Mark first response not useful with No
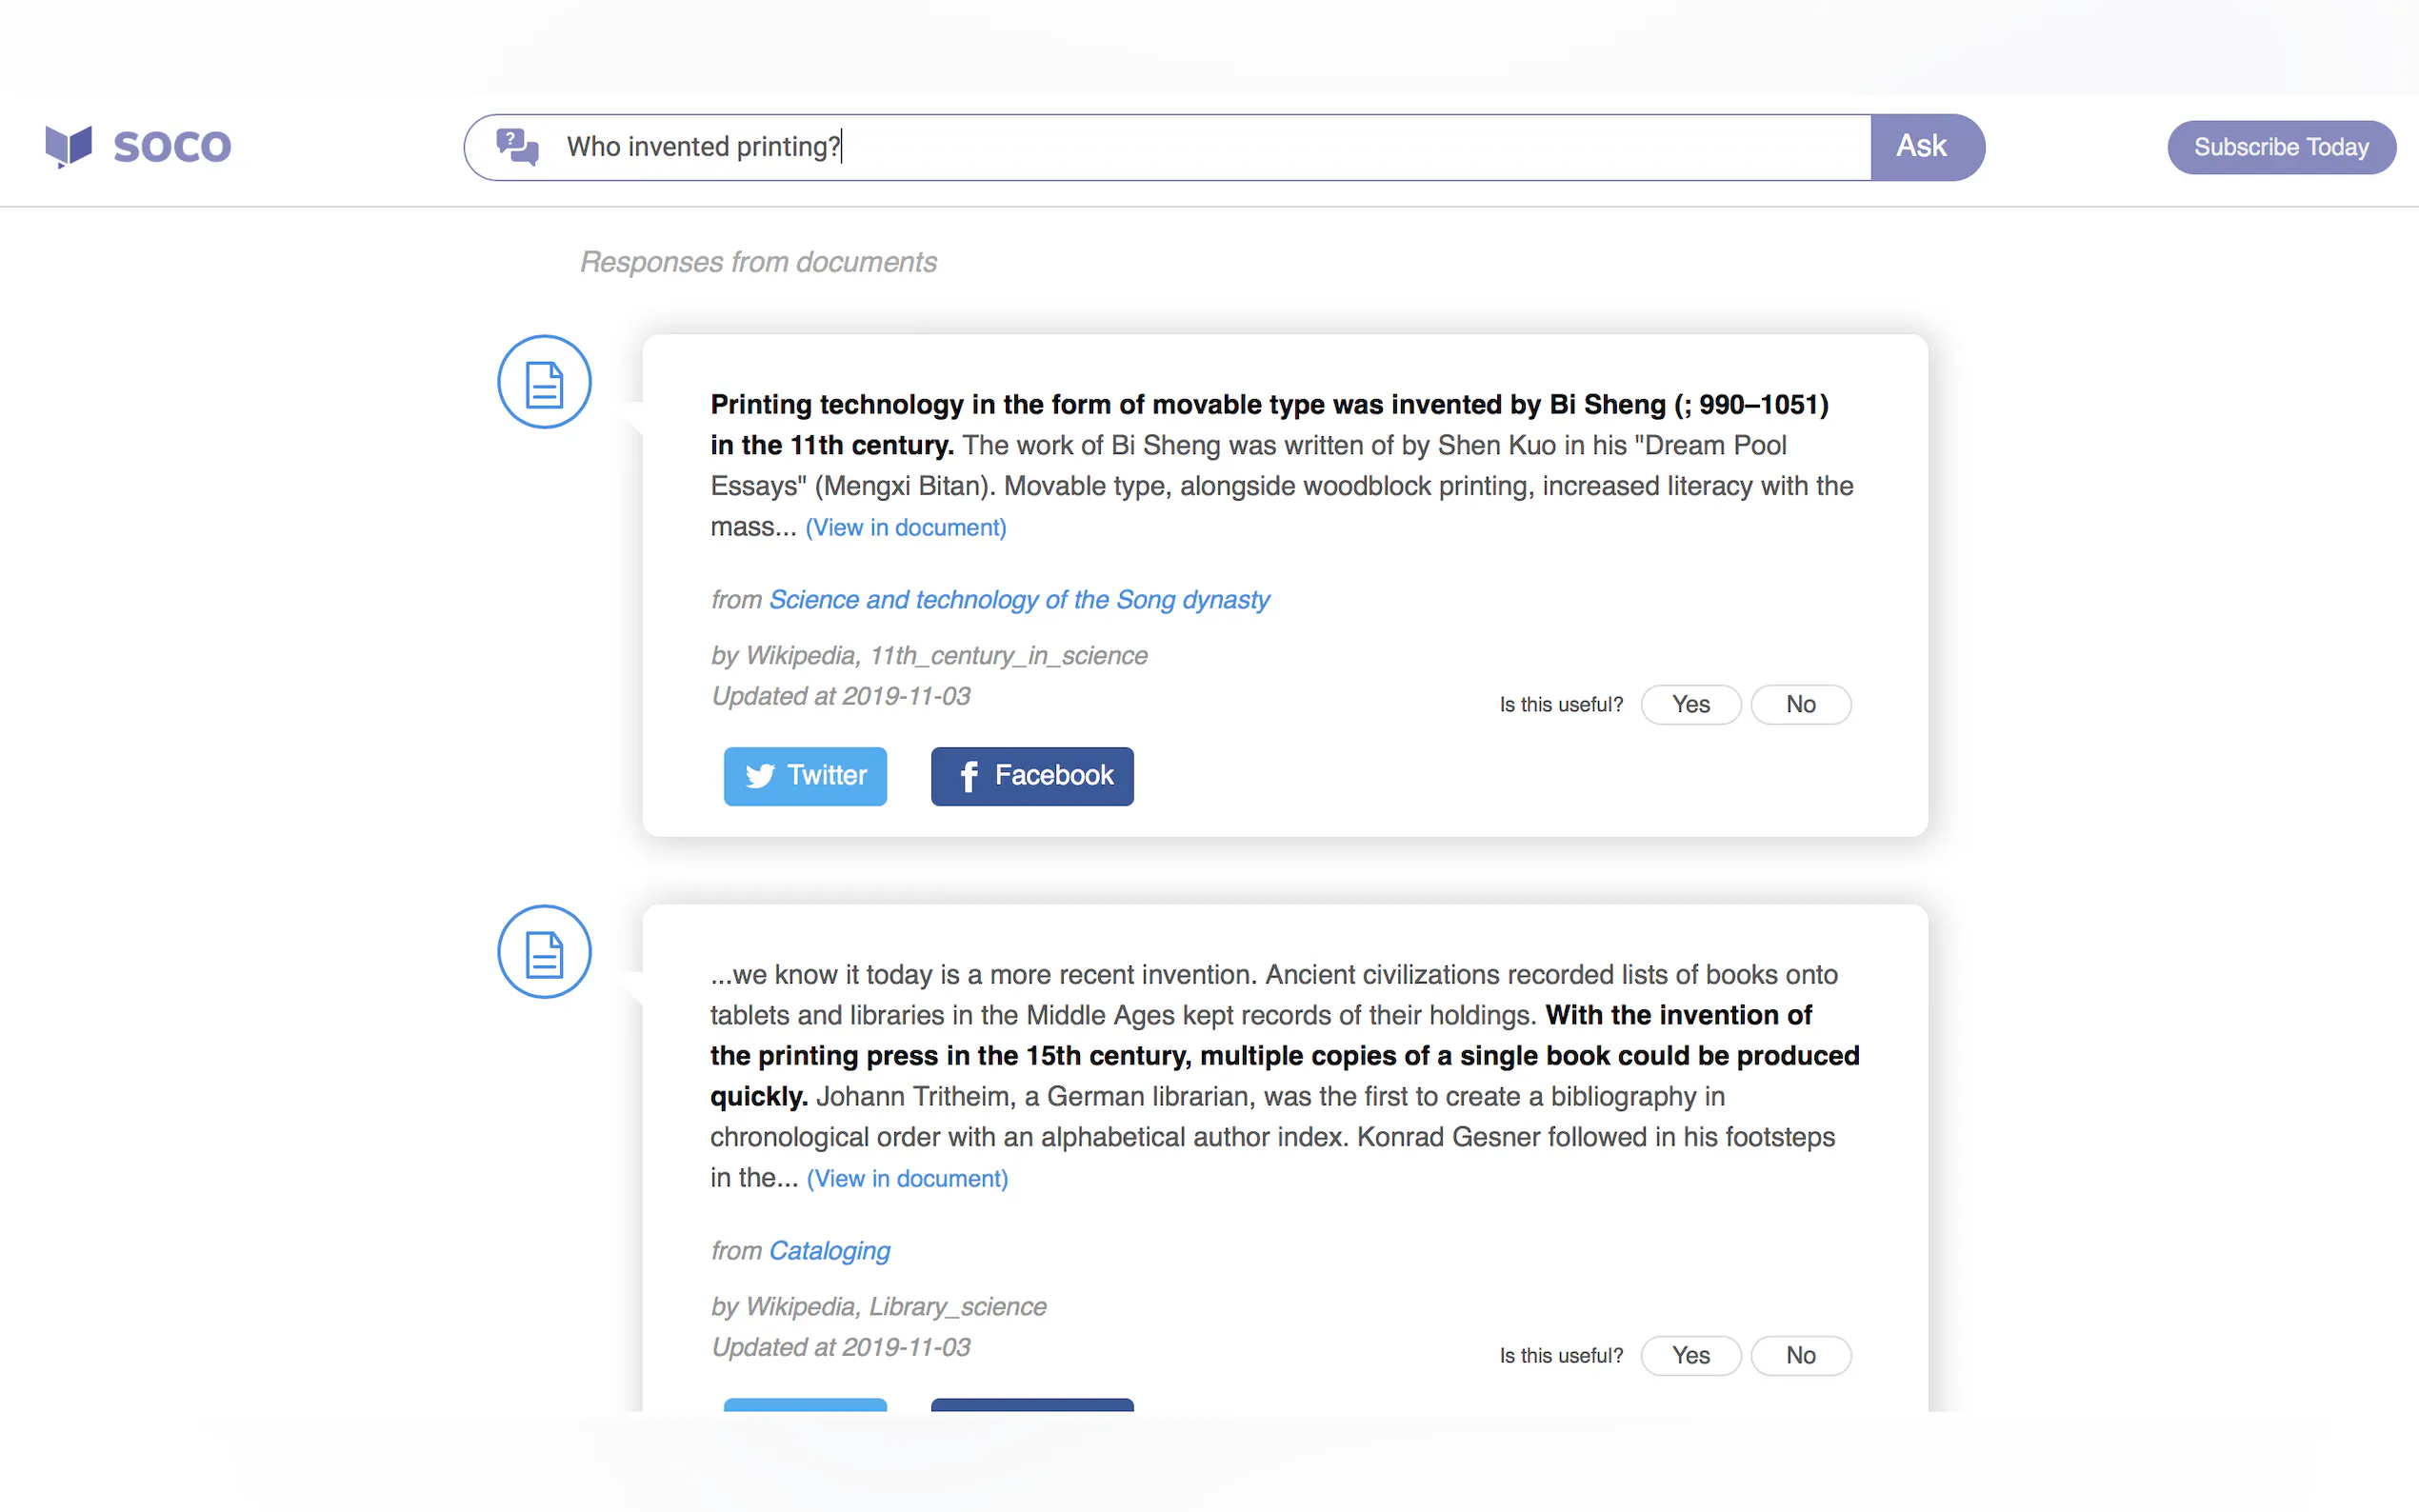 click(1800, 705)
